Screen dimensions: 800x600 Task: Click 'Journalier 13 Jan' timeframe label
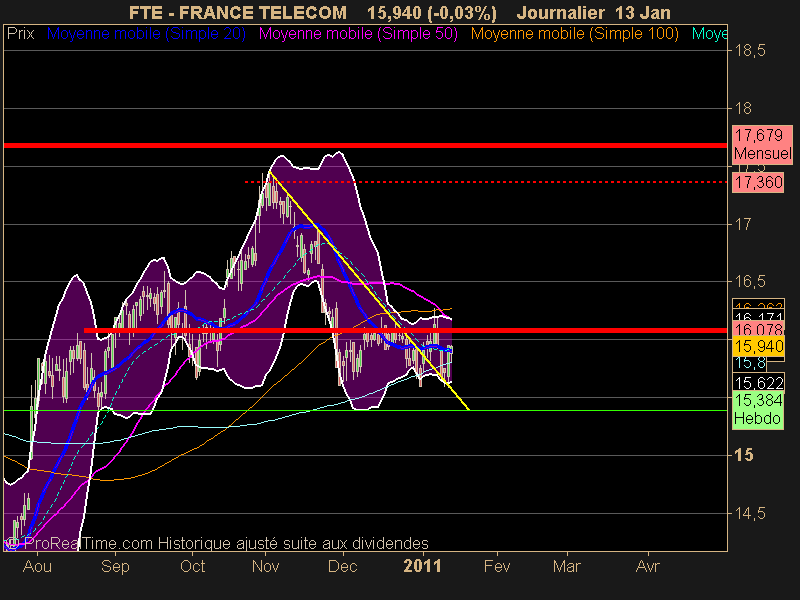tap(593, 12)
